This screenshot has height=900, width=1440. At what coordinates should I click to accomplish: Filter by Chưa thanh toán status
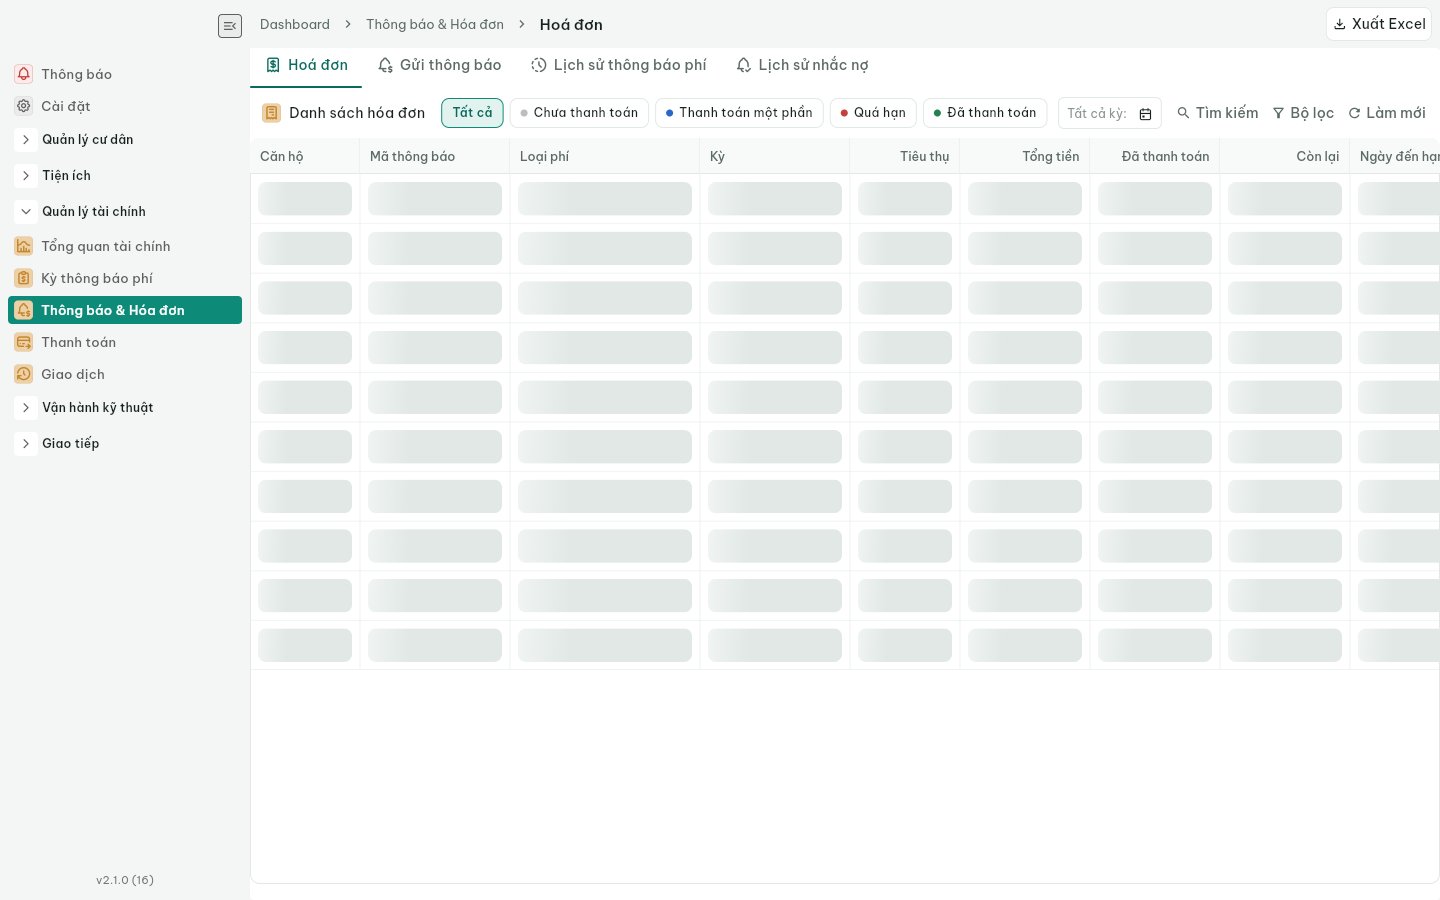pos(579,113)
